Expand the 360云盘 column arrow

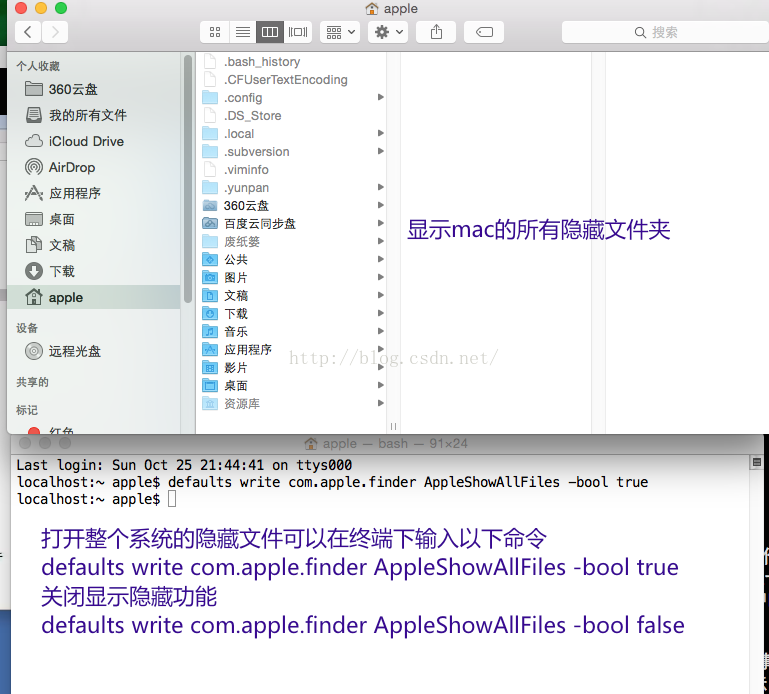point(380,205)
